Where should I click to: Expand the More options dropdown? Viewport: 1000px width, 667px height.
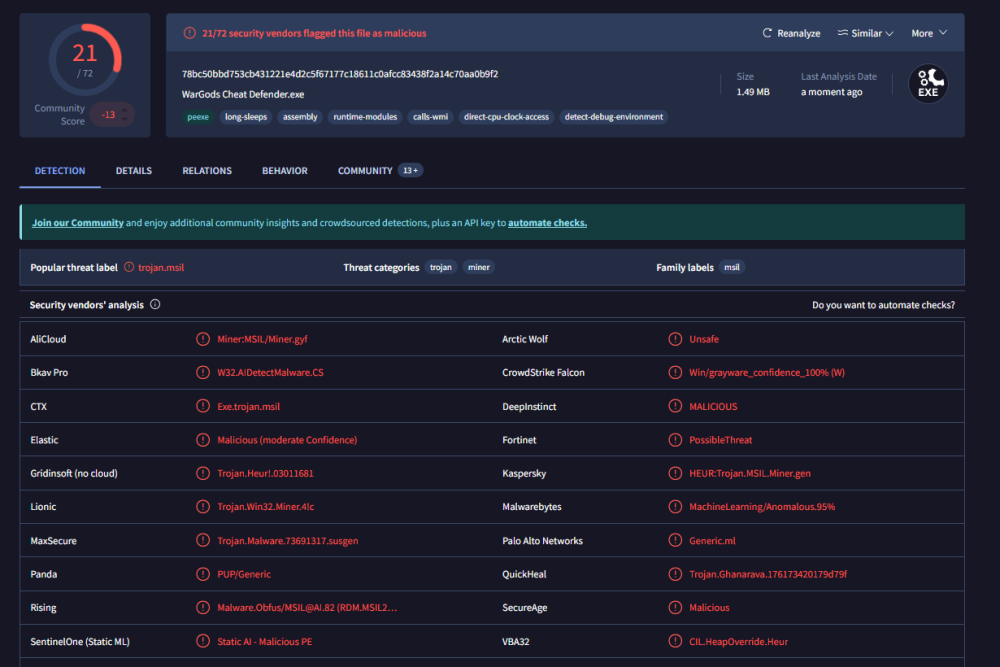click(x=929, y=33)
